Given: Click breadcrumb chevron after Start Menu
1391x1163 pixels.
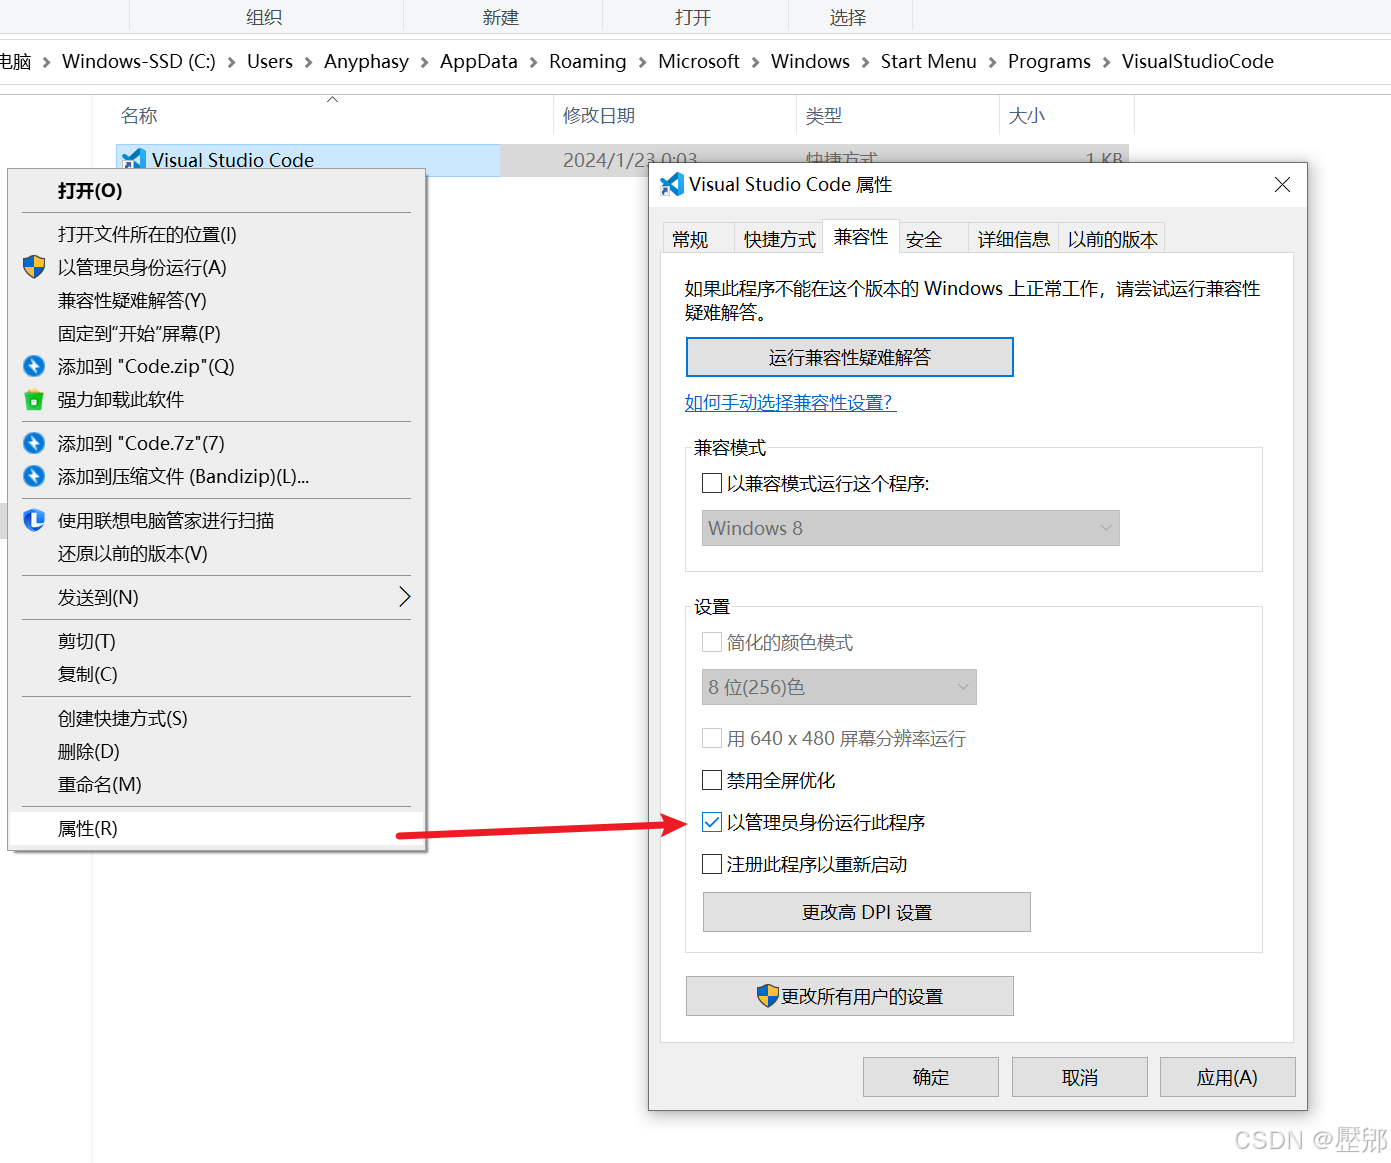Looking at the screenshot, I should (992, 62).
